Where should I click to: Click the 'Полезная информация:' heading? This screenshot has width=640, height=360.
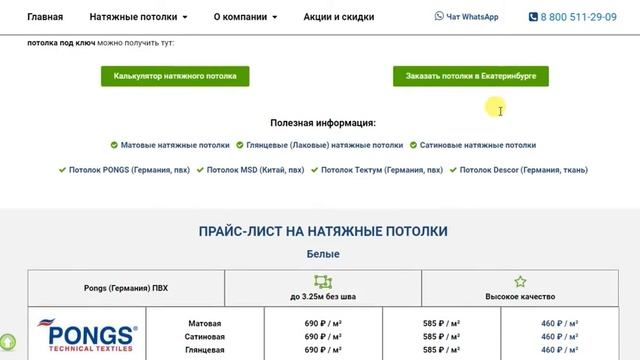(323, 123)
